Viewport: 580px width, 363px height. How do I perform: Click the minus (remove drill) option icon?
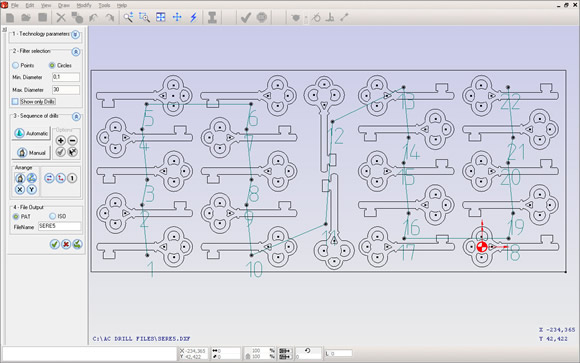(72, 140)
